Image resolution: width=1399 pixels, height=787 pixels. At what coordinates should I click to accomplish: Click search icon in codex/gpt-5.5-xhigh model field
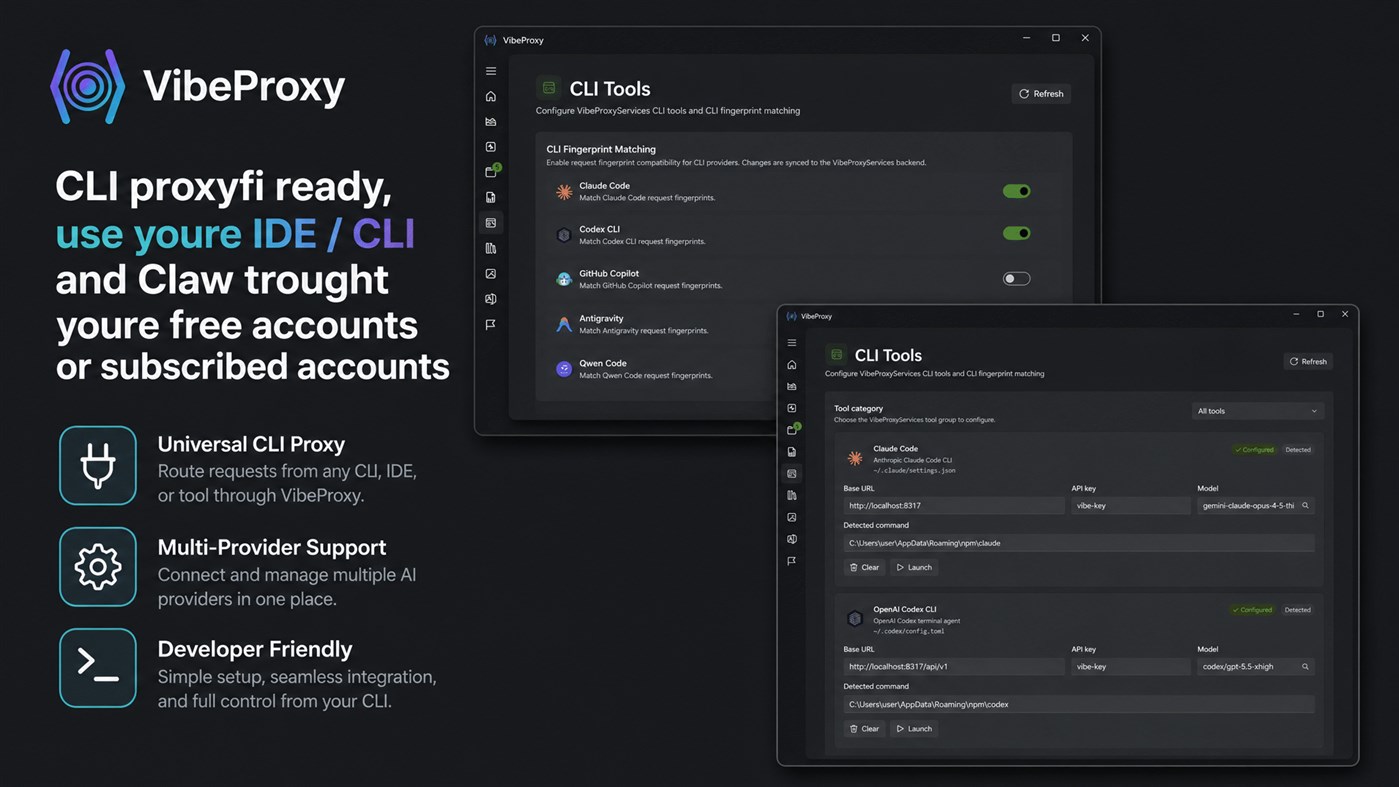tap(1305, 667)
